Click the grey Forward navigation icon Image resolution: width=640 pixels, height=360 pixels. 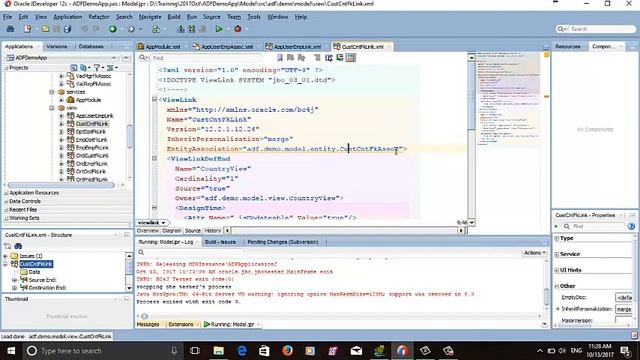point(131,29)
